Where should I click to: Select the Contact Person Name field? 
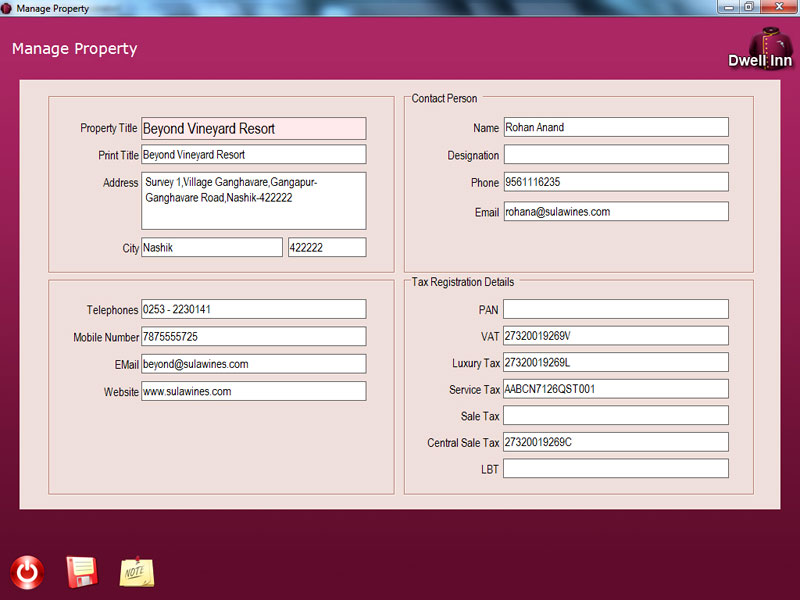(615, 128)
